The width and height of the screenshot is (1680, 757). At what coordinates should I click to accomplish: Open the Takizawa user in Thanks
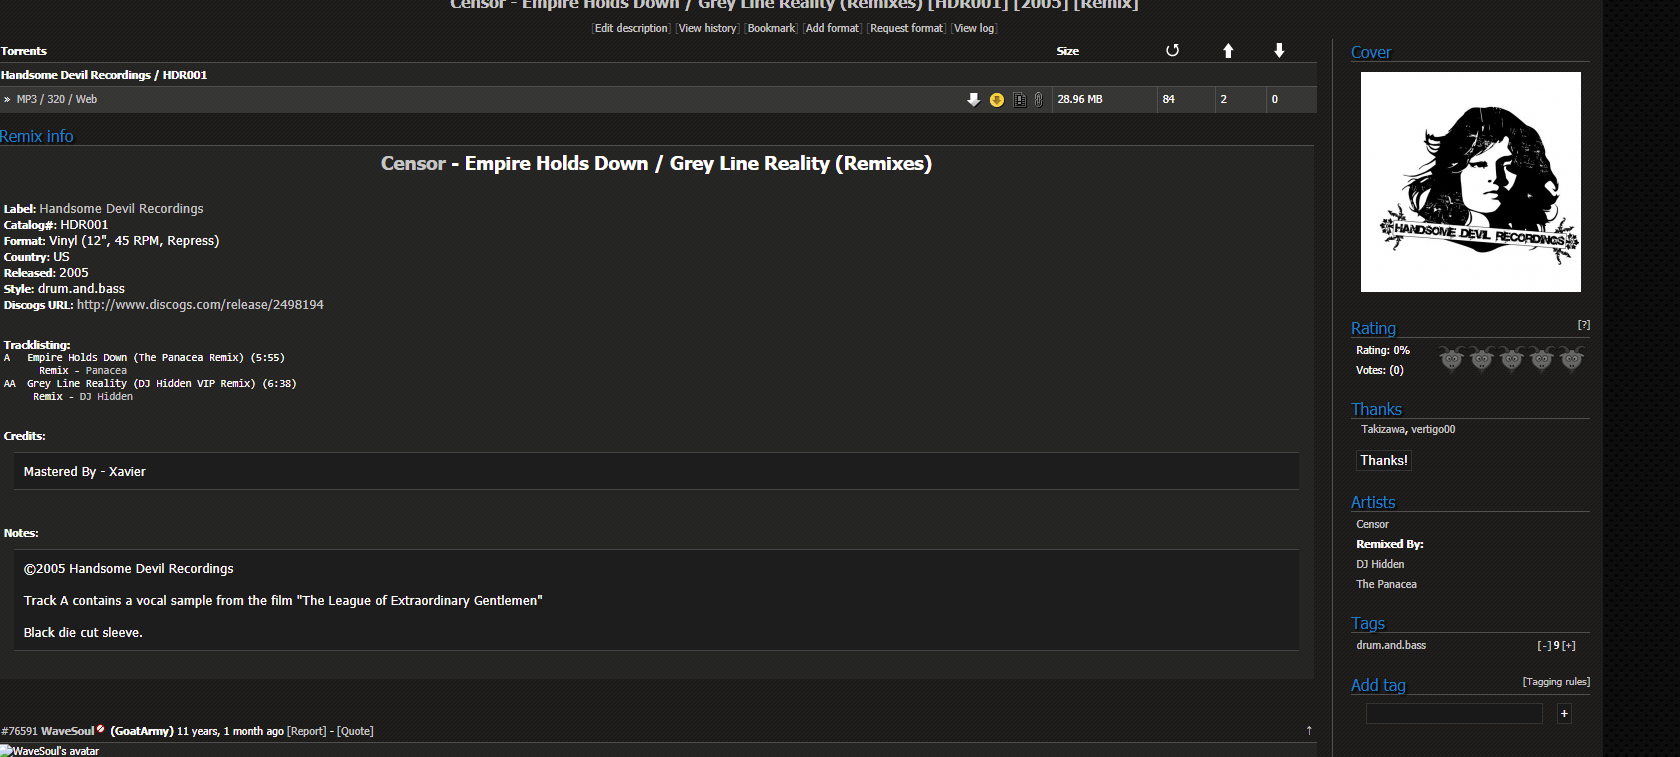(1383, 429)
